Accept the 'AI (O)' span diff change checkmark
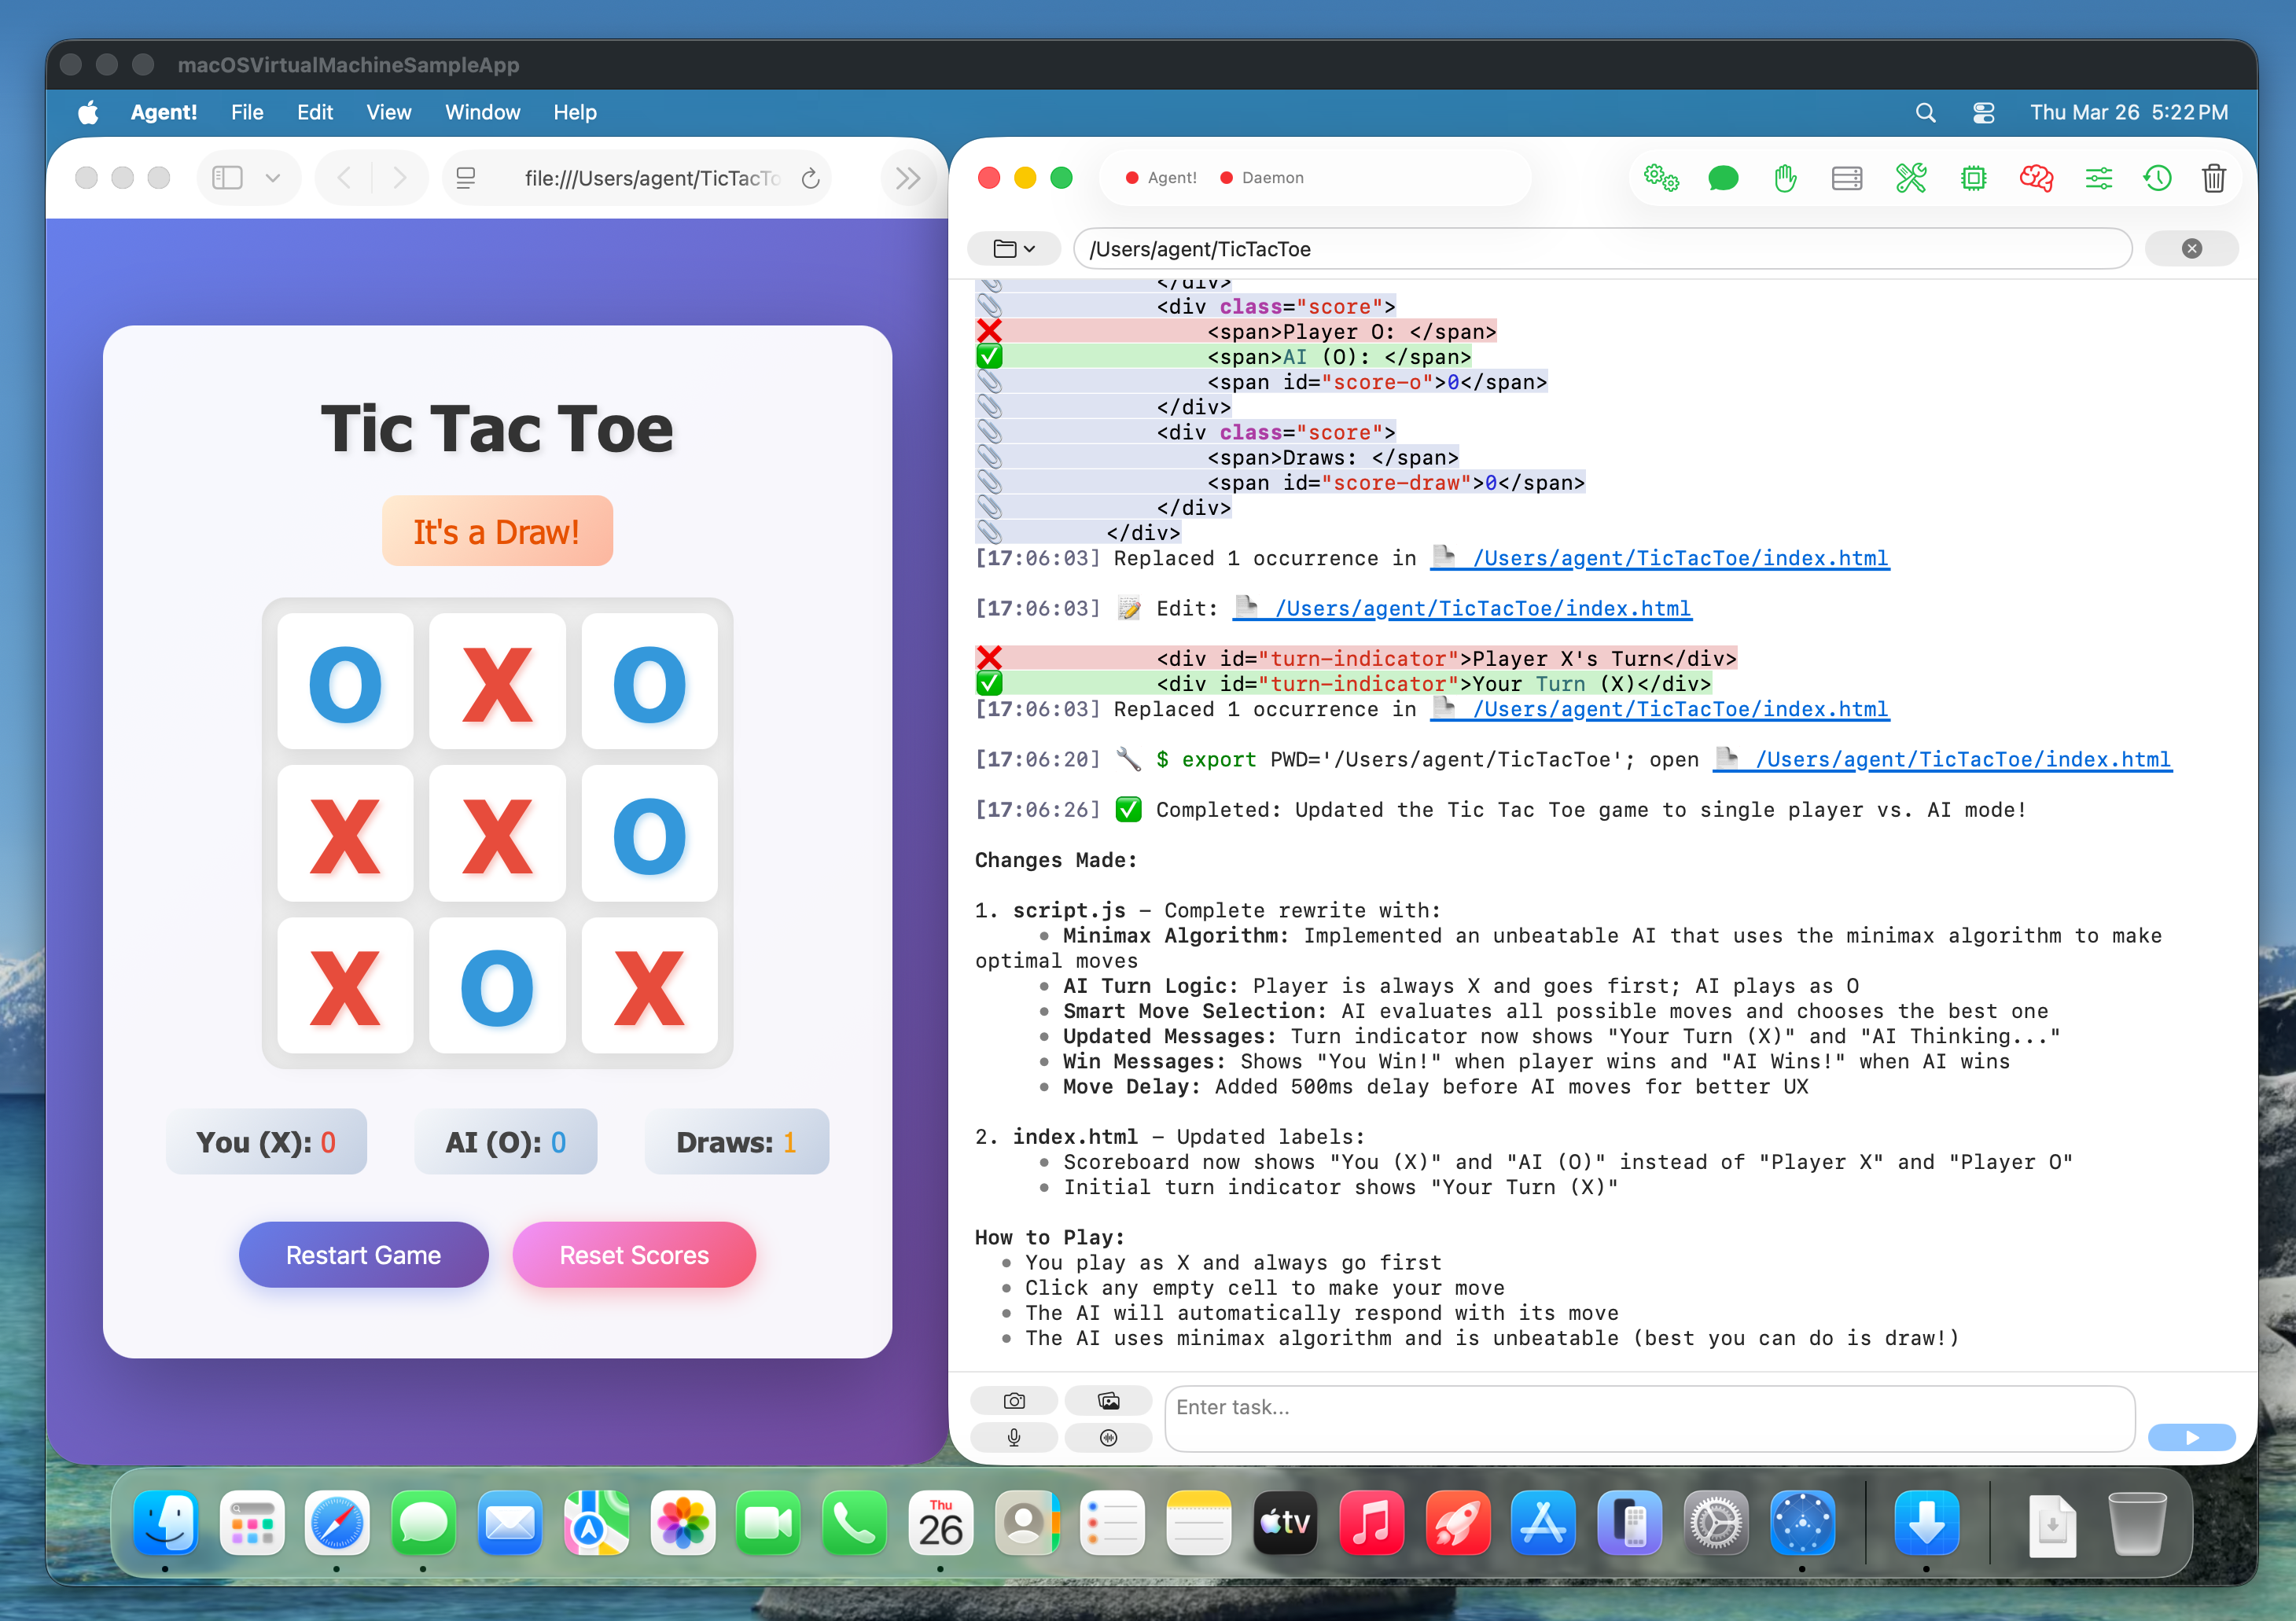2296x1621 pixels. pyautogui.click(x=990, y=356)
